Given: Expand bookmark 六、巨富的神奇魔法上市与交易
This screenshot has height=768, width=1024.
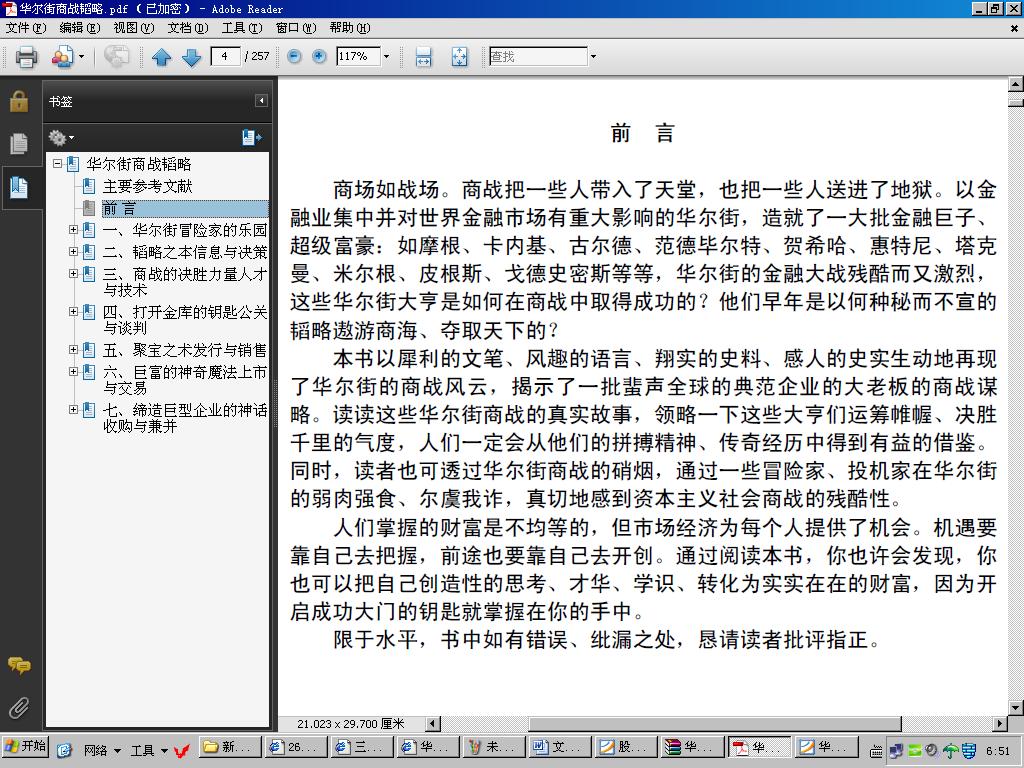Looking at the screenshot, I should pos(74,372).
